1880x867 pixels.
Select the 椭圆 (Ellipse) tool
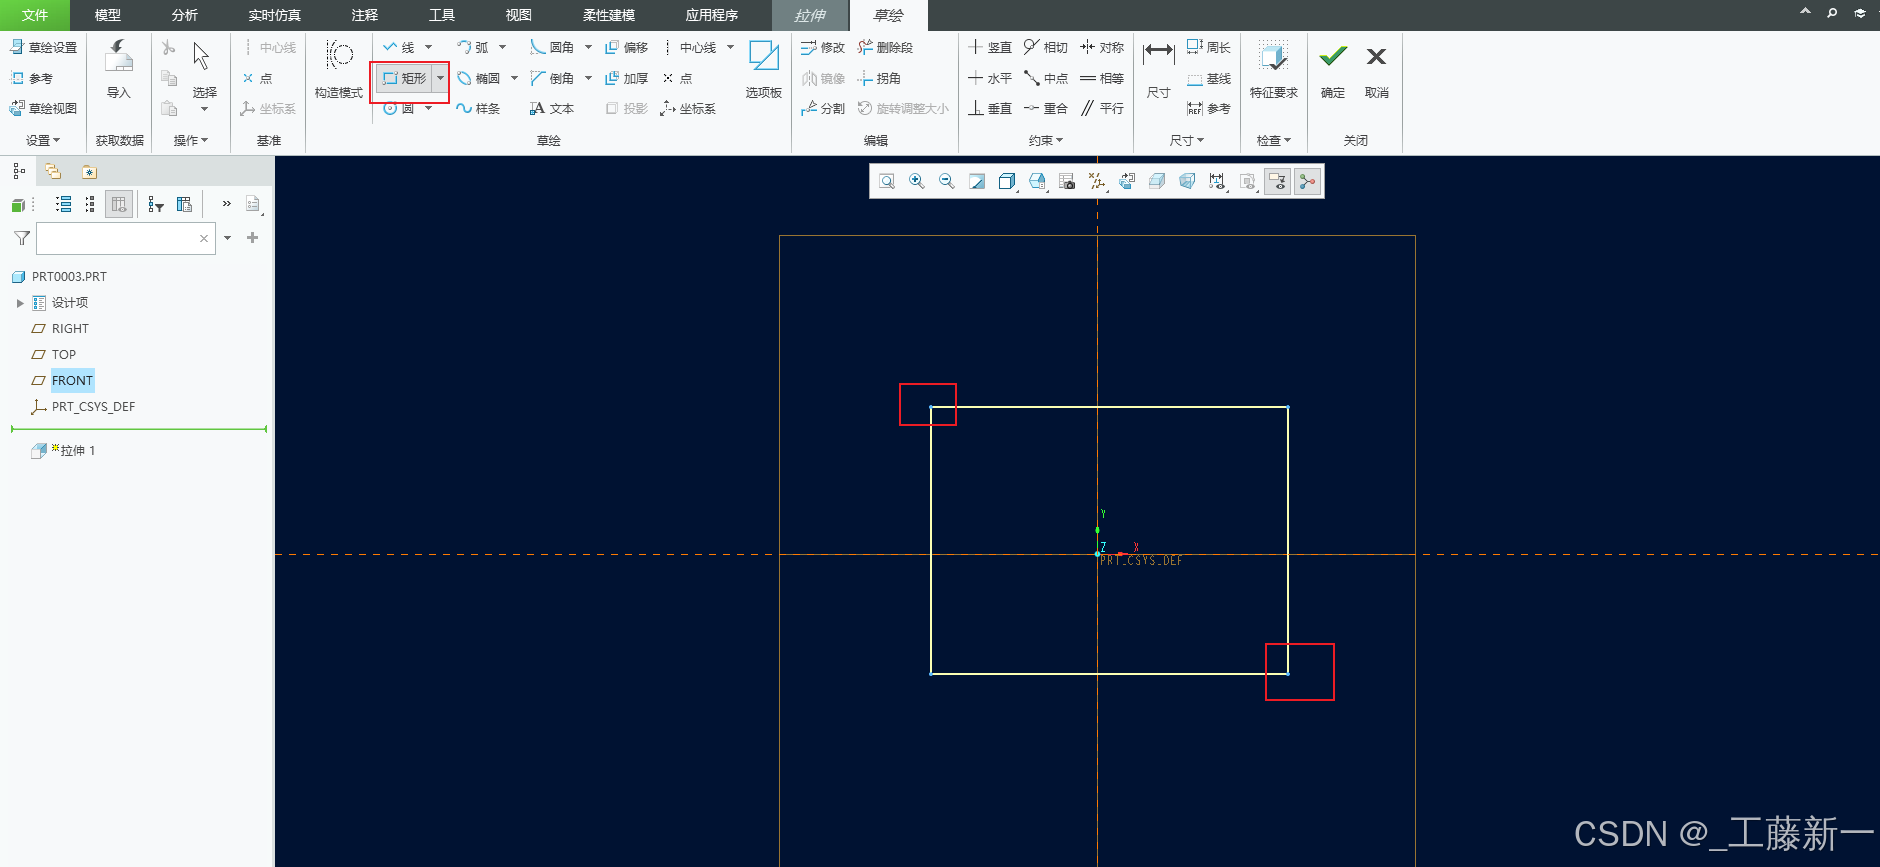click(x=479, y=78)
